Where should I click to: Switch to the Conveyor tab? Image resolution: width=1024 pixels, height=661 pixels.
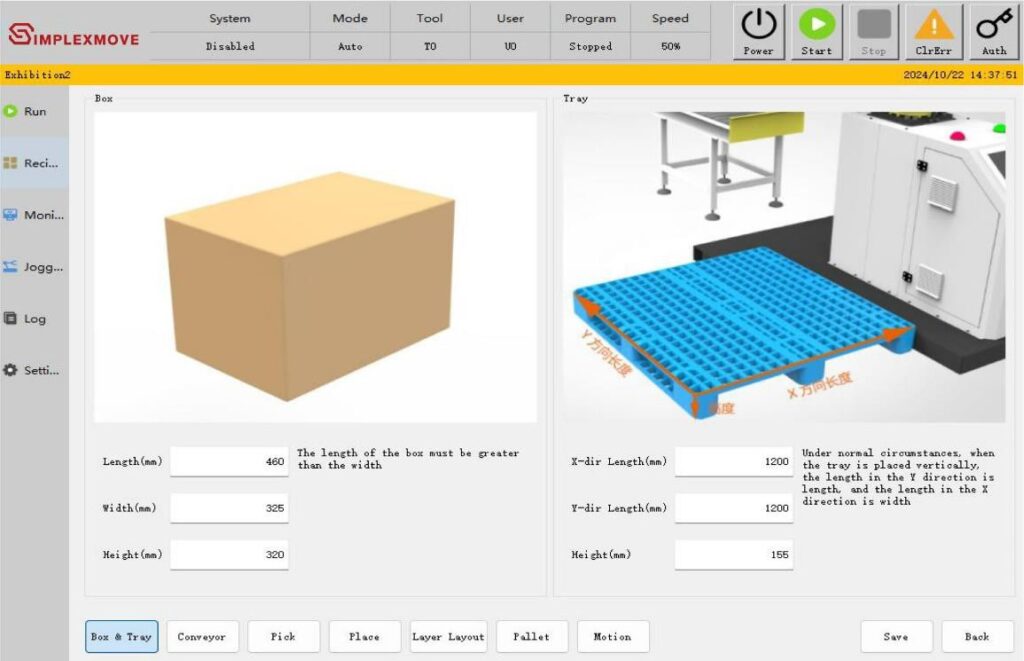click(x=202, y=637)
